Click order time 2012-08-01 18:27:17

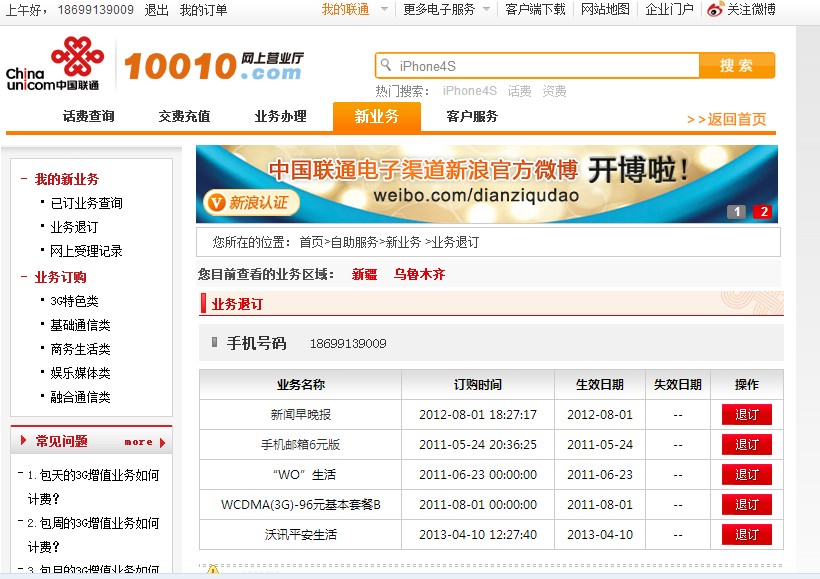click(x=478, y=415)
